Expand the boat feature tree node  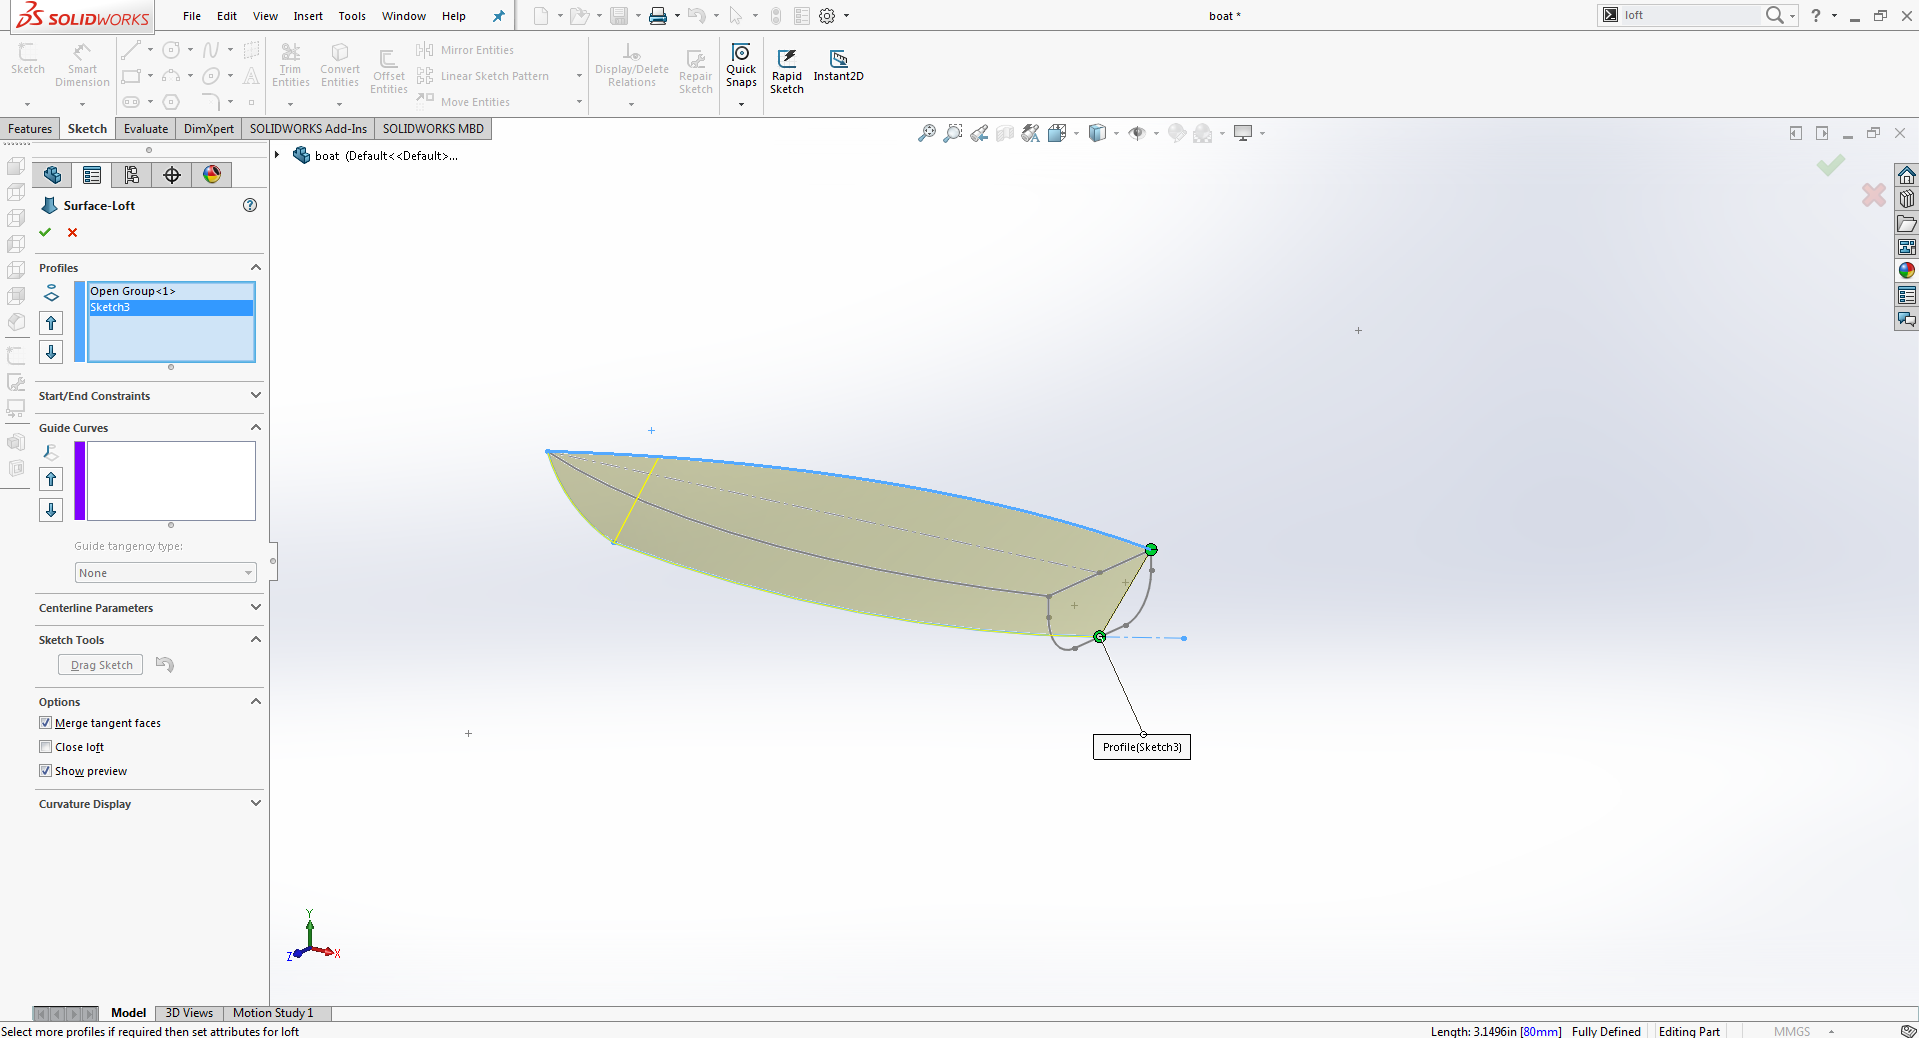click(x=277, y=155)
